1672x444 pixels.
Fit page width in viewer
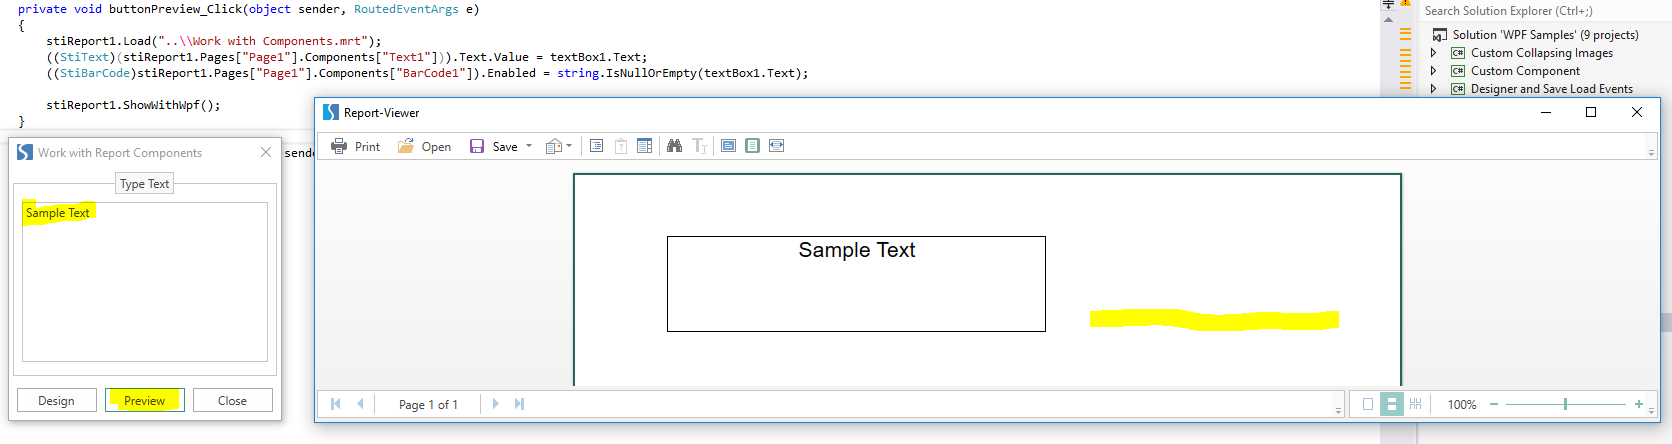coord(776,146)
